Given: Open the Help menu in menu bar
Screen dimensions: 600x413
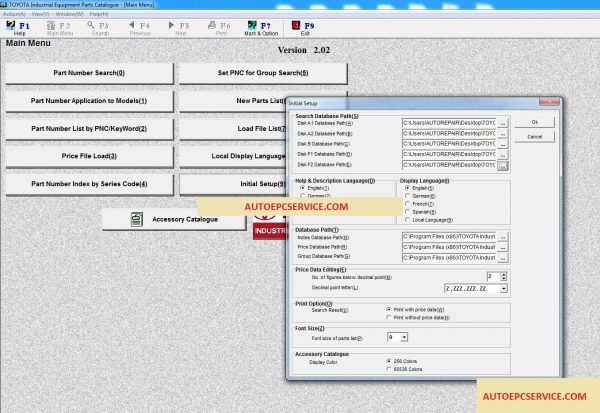Looking at the screenshot, I should click(99, 14).
